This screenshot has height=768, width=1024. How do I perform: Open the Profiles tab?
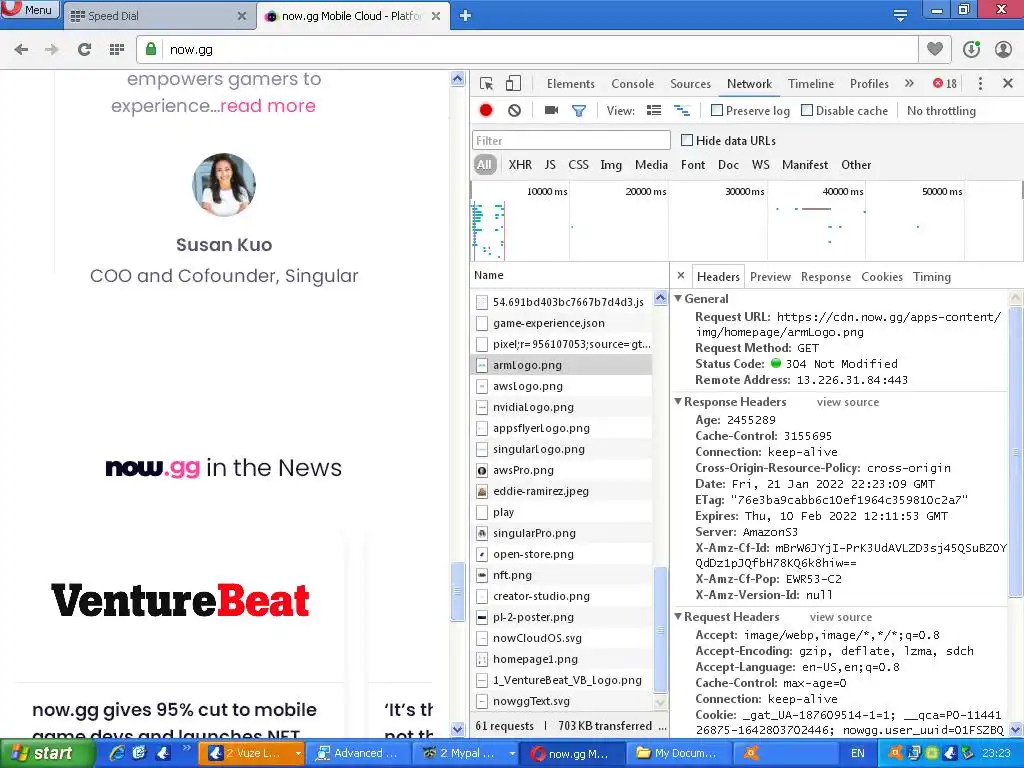point(869,84)
